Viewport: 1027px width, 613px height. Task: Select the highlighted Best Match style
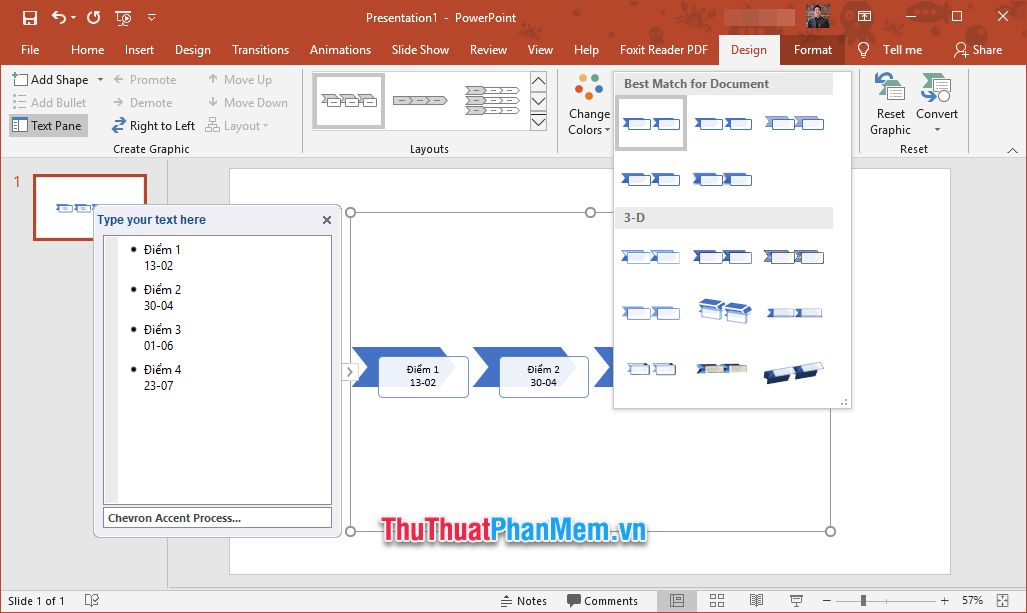click(651, 122)
